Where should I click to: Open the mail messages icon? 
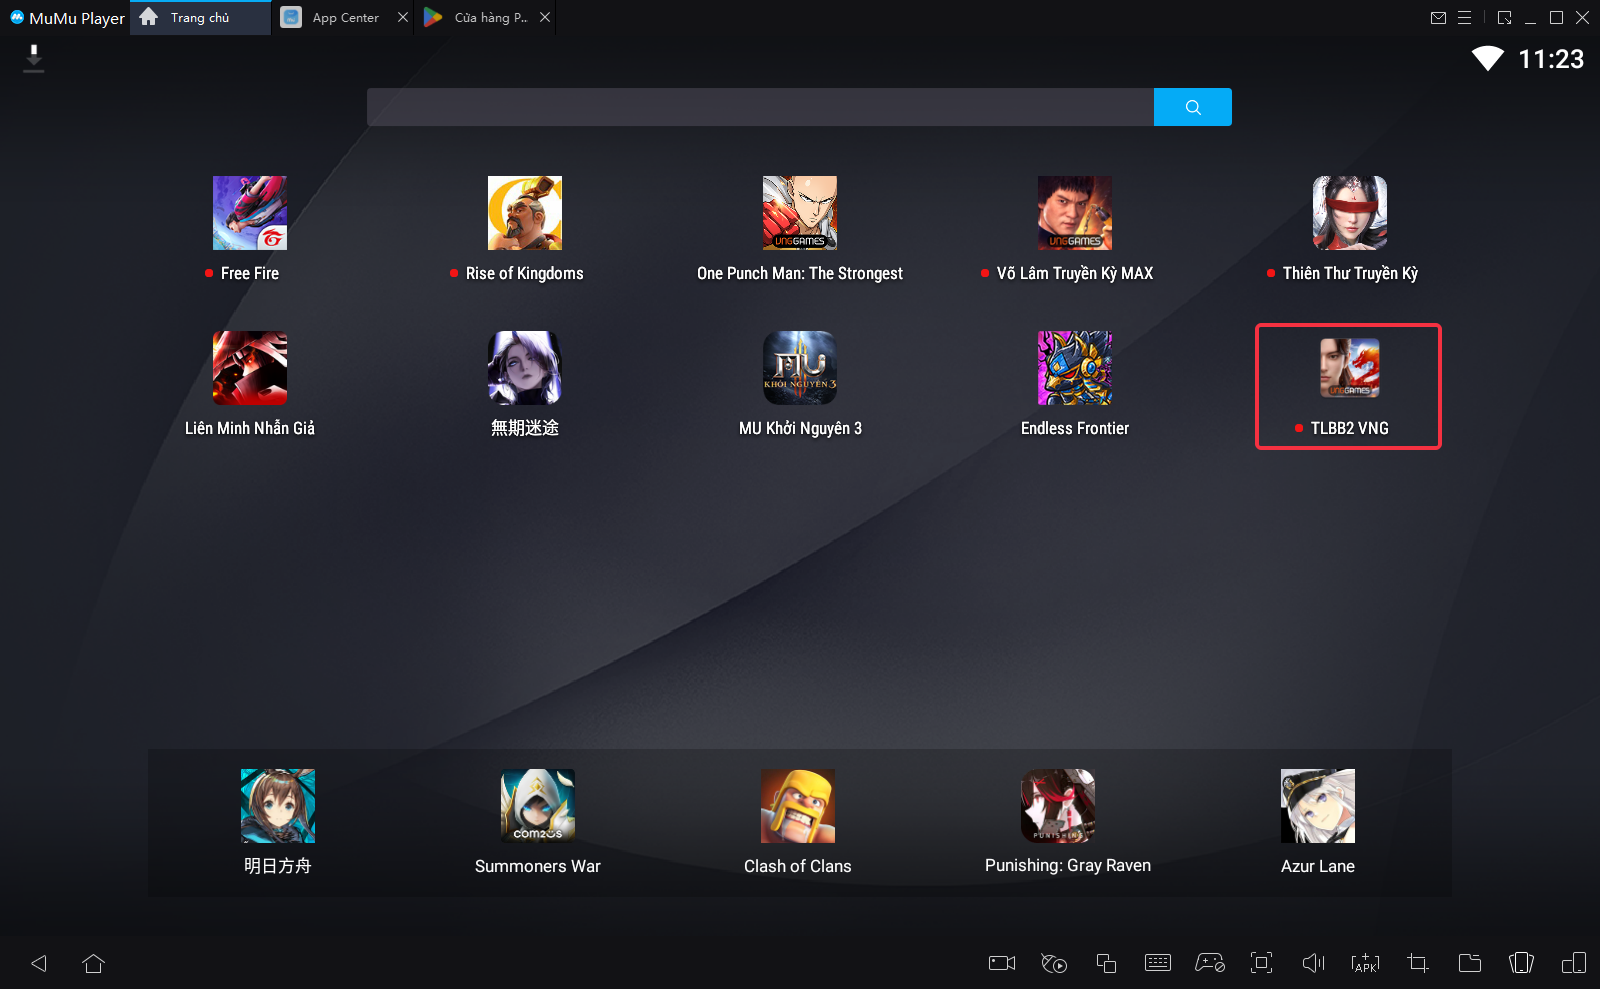(1438, 18)
